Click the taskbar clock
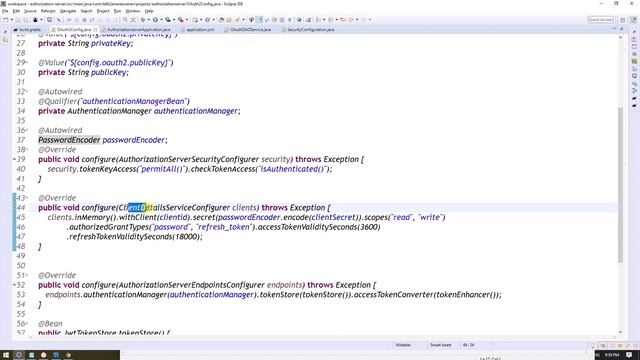This screenshot has width=640, height=360. tap(612, 355)
